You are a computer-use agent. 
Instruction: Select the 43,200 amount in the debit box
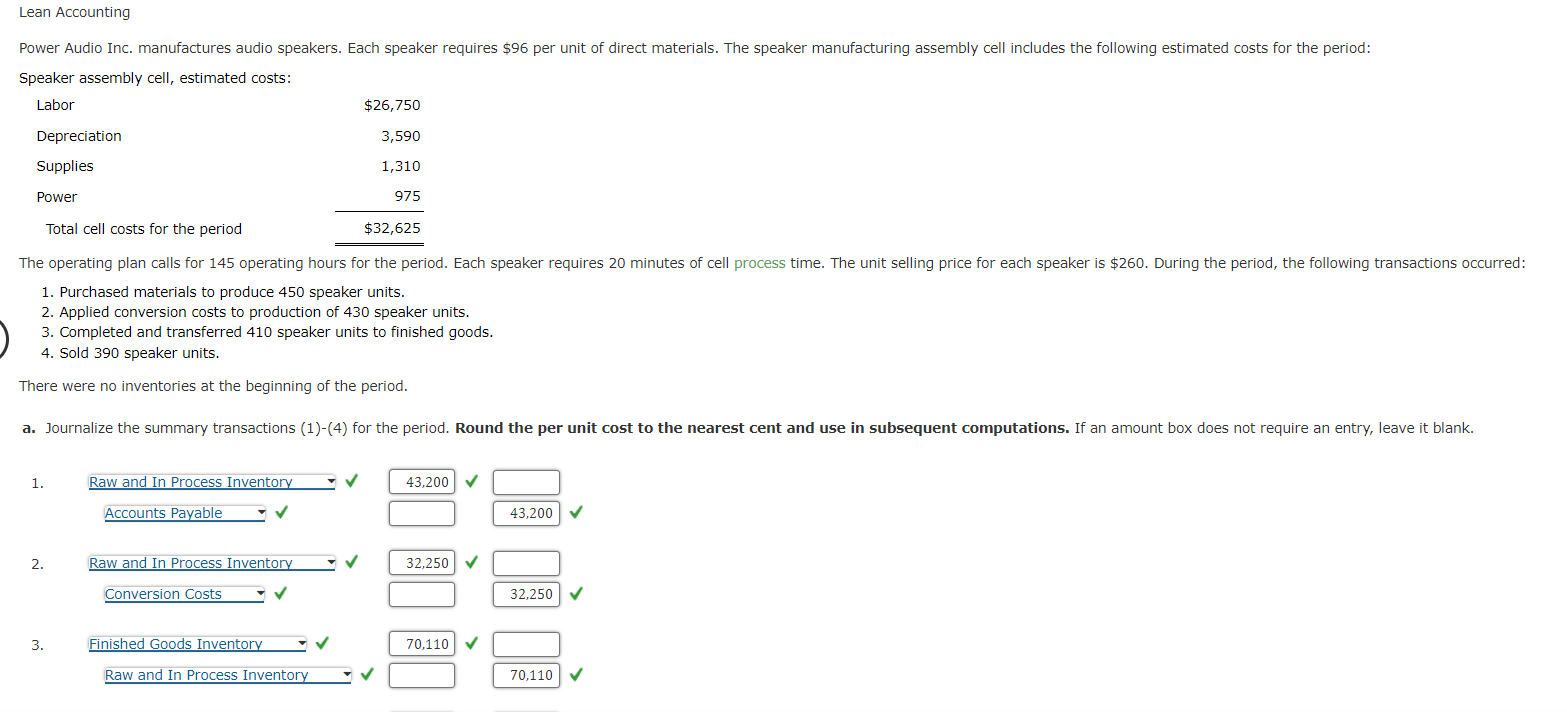click(421, 481)
